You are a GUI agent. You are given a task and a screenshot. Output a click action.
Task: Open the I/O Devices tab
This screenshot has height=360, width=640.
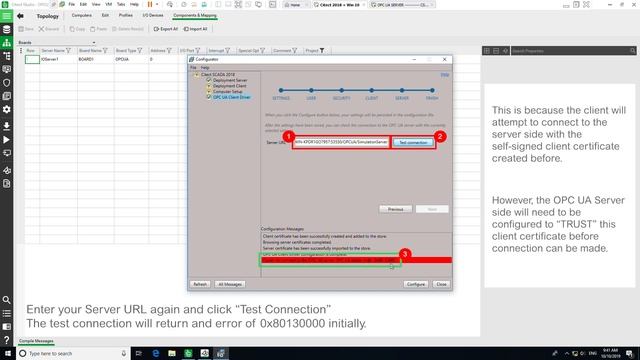(x=153, y=16)
